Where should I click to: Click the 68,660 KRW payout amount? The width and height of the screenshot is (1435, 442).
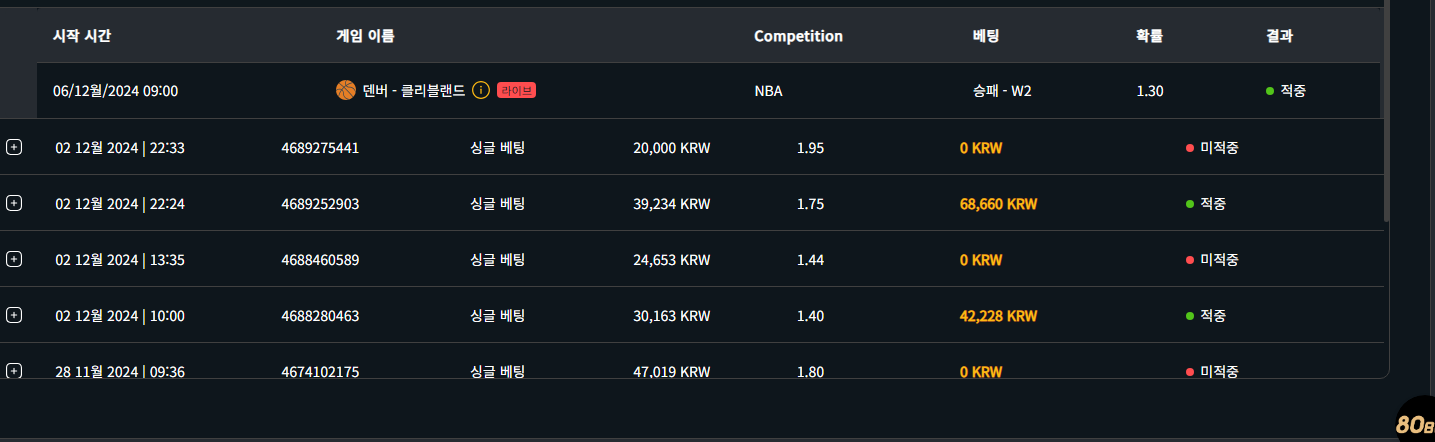(x=998, y=204)
